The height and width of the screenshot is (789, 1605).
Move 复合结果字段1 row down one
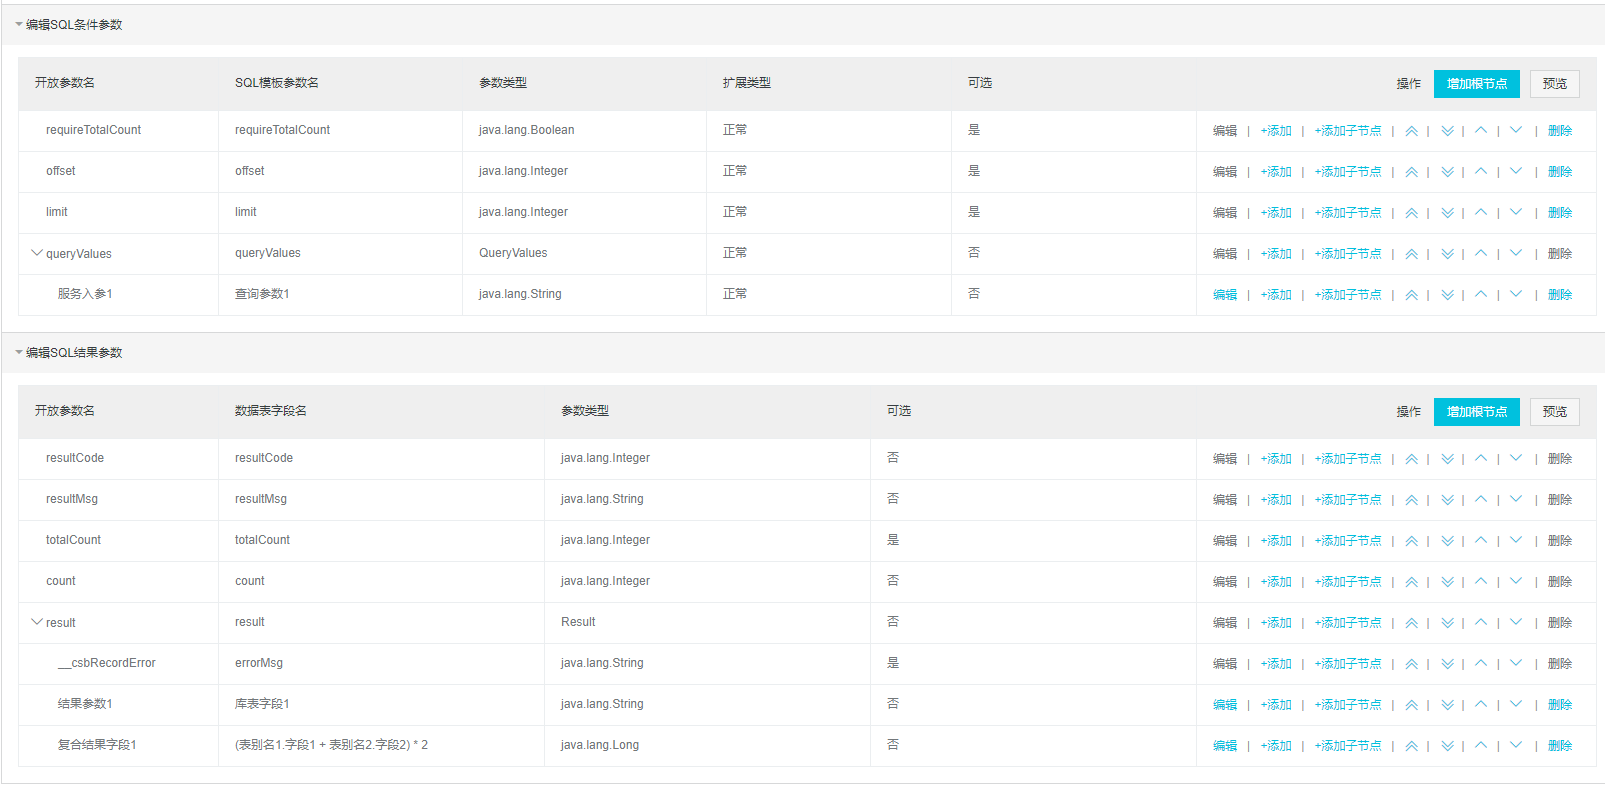pos(1516,746)
